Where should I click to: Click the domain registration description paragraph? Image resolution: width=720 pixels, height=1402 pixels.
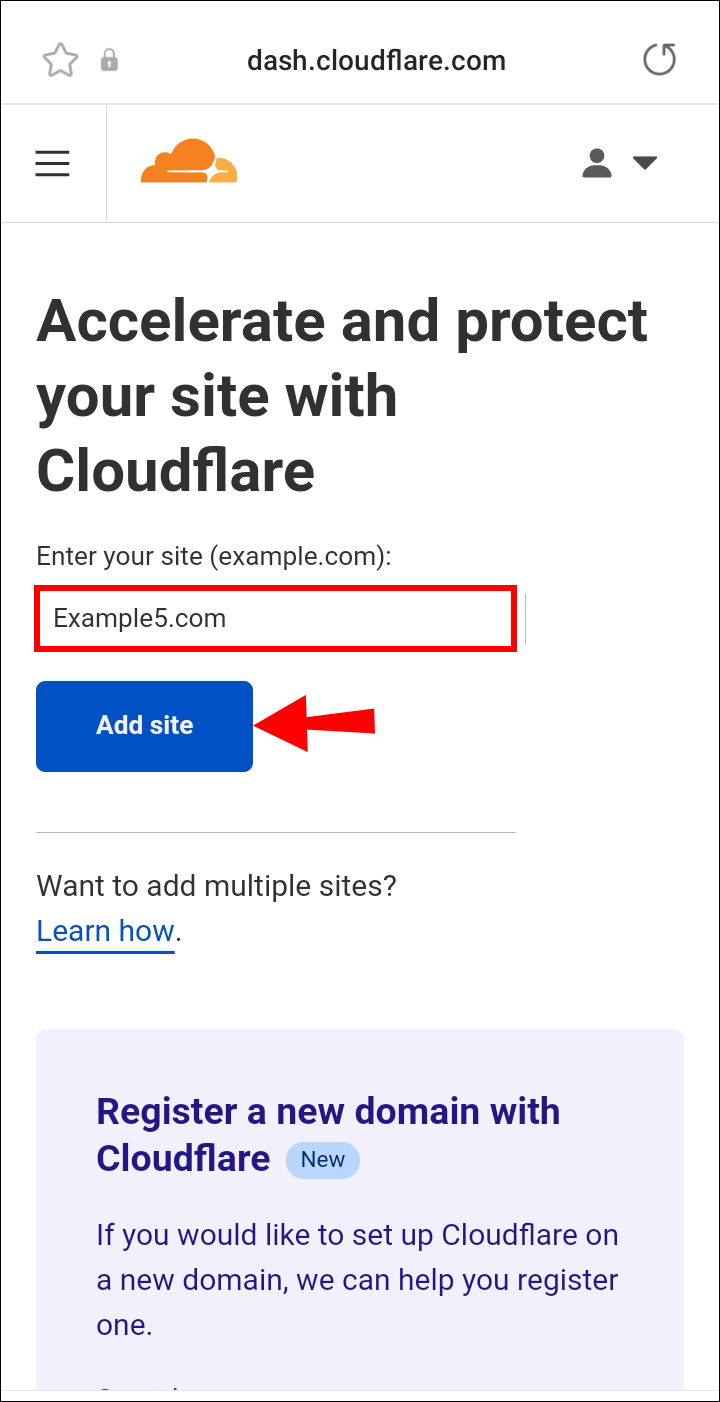point(357,1280)
